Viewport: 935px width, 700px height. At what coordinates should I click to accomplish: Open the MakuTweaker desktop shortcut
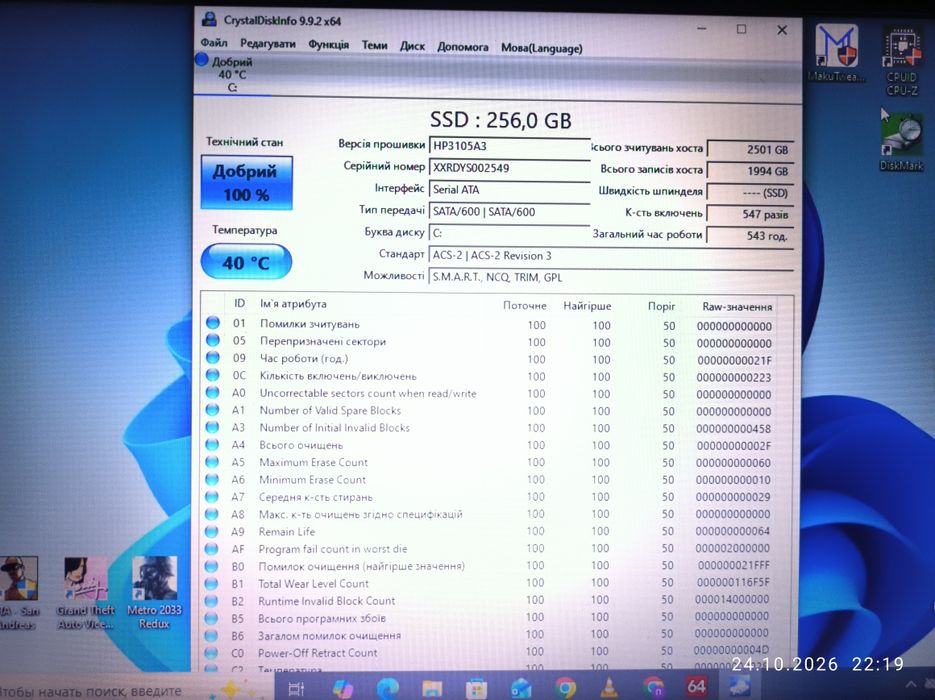[837, 53]
